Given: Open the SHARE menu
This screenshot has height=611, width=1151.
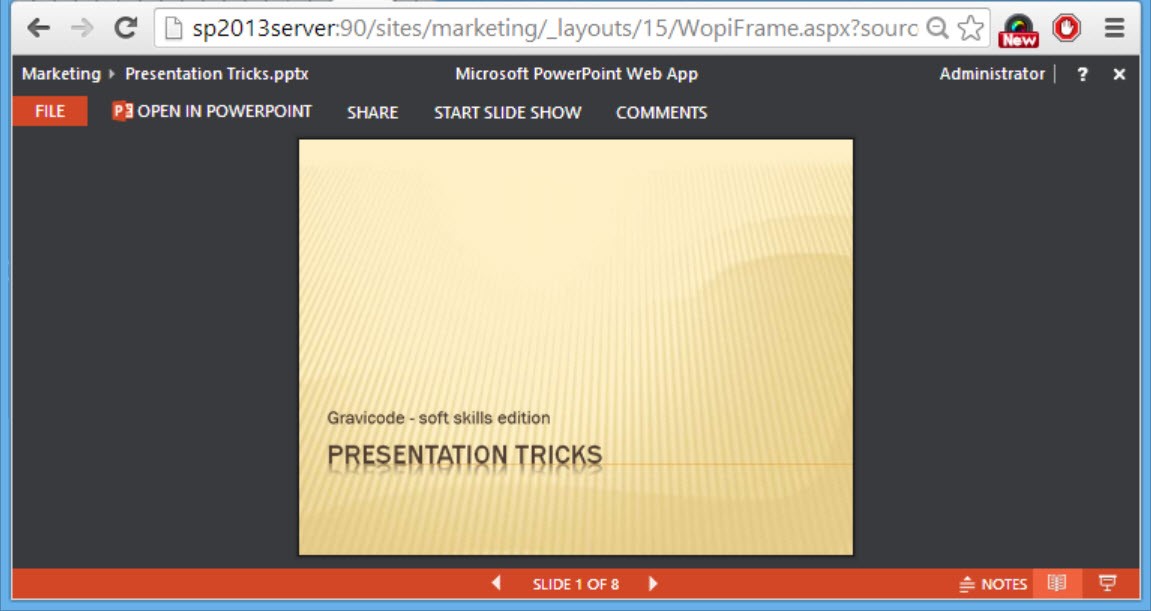Looking at the screenshot, I should click(372, 113).
